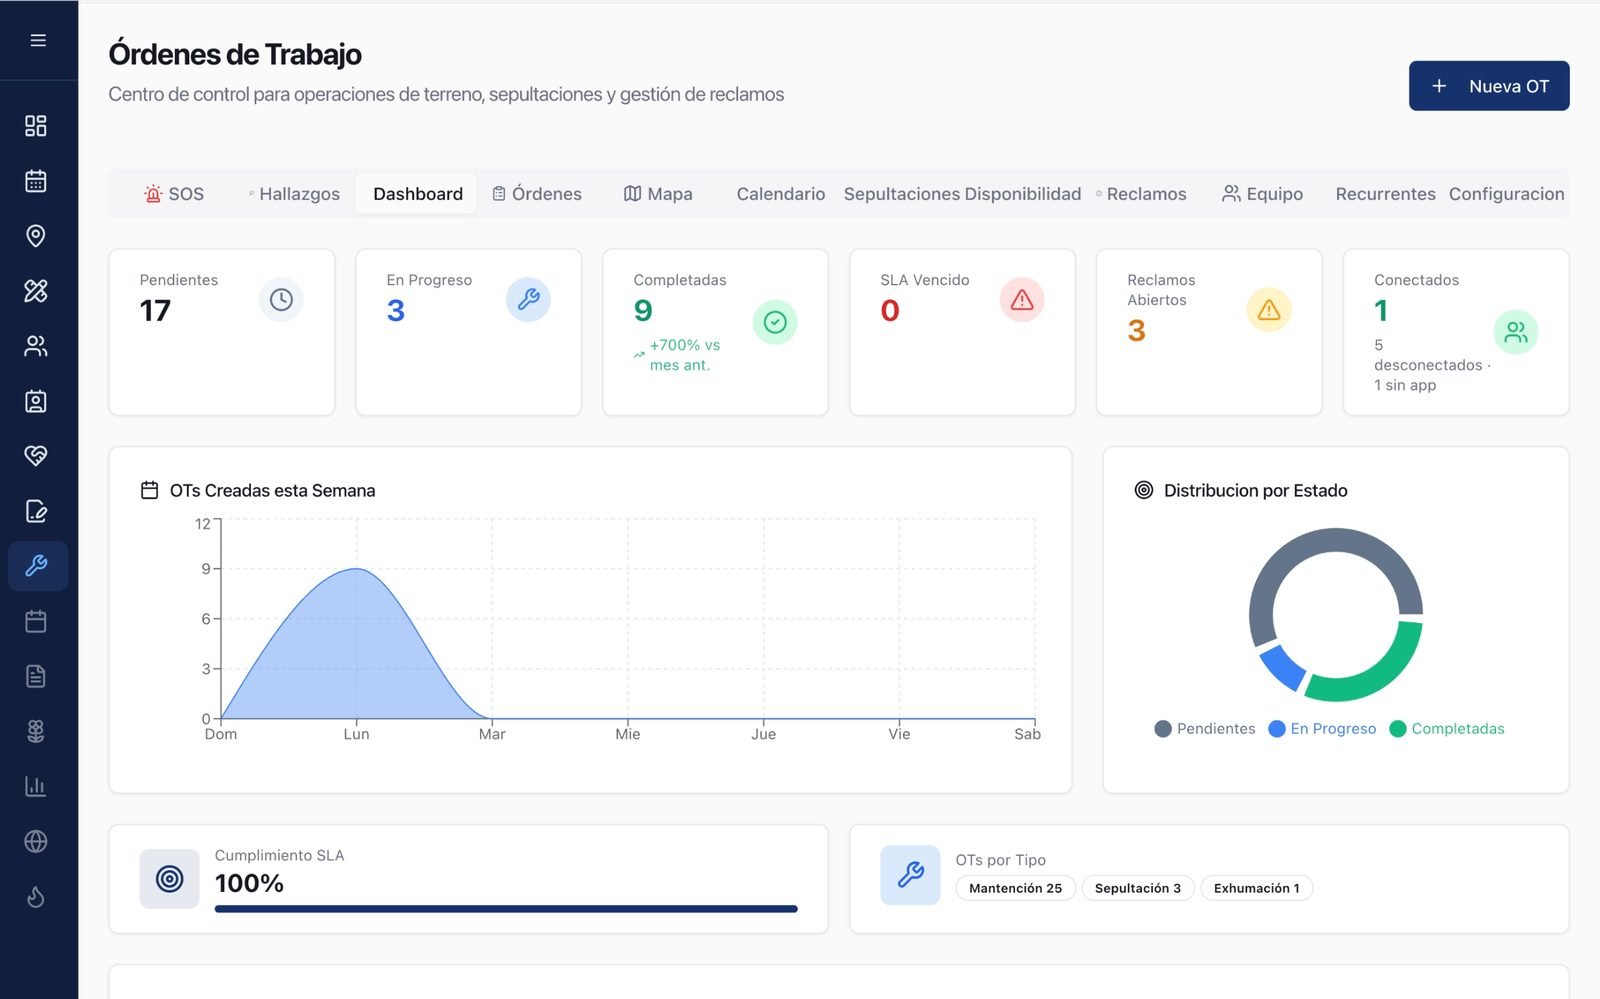Click the Nueva OT button
This screenshot has width=1600, height=999.
1489,86
